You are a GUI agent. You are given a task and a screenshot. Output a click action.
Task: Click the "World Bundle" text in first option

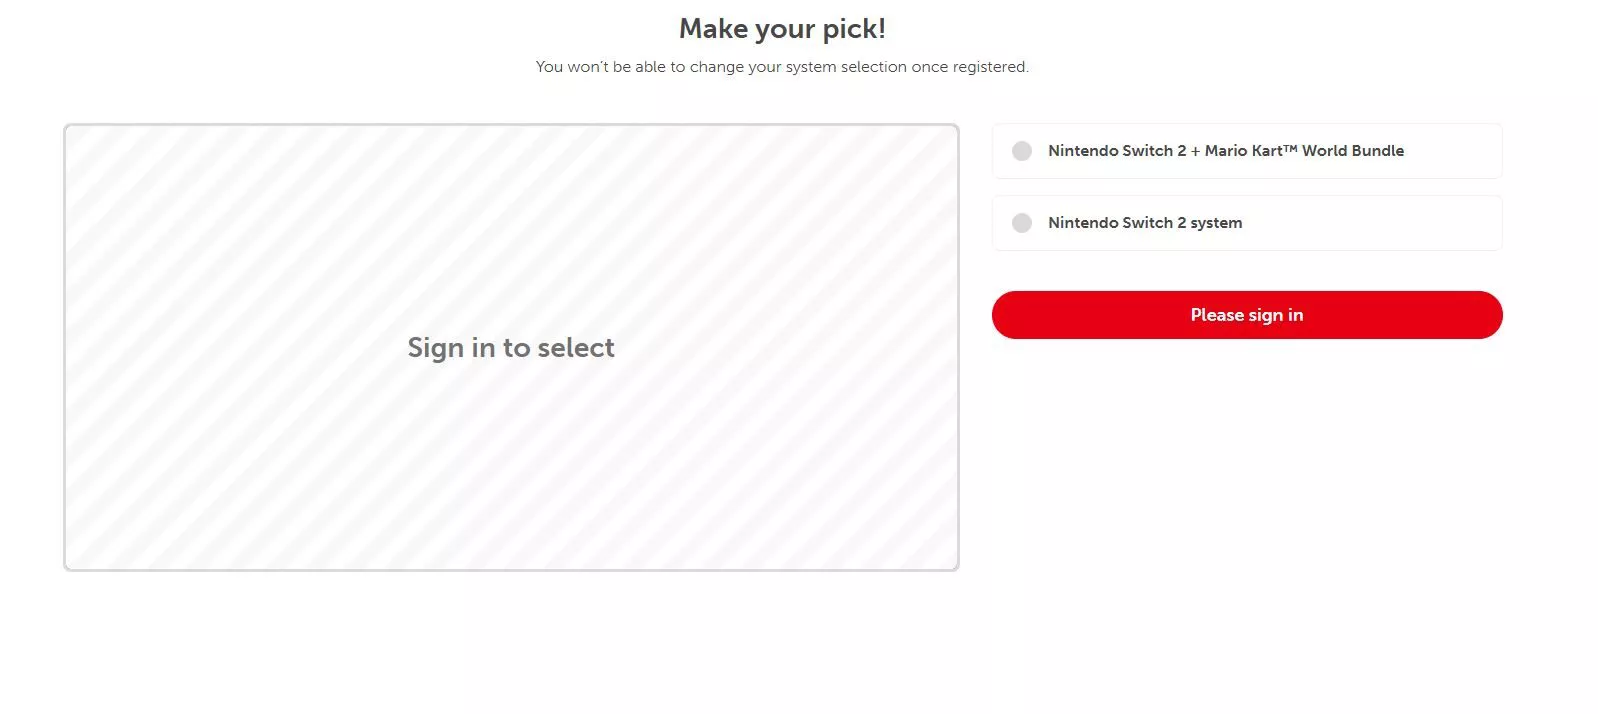pyautogui.click(x=1352, y=151)
